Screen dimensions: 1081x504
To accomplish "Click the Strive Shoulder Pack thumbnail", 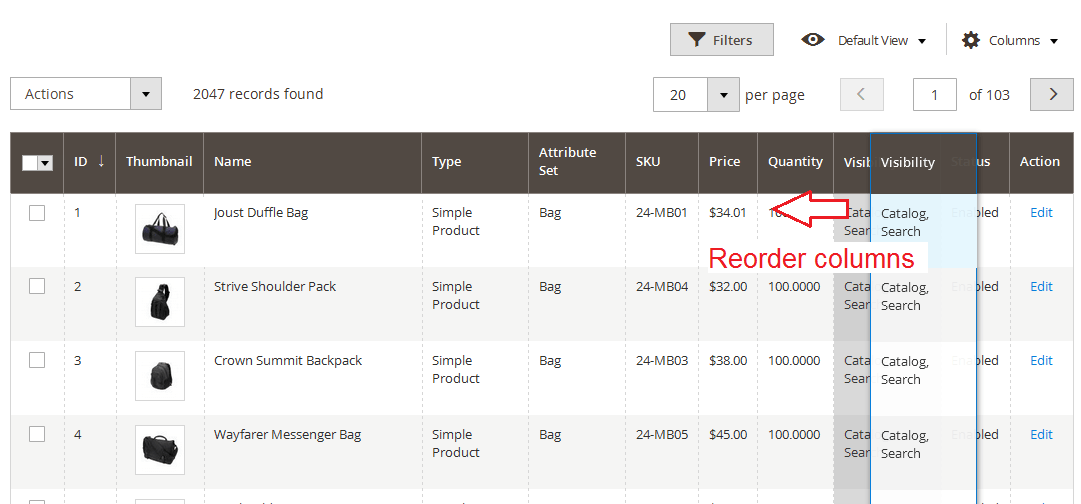I will click(x=160, y=302).
